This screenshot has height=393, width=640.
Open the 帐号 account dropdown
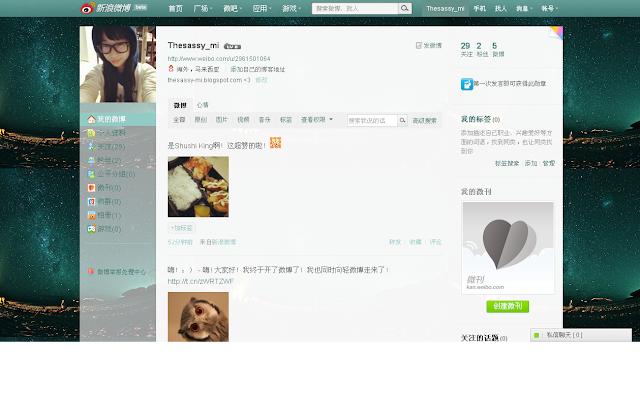[x=549, y=8]
